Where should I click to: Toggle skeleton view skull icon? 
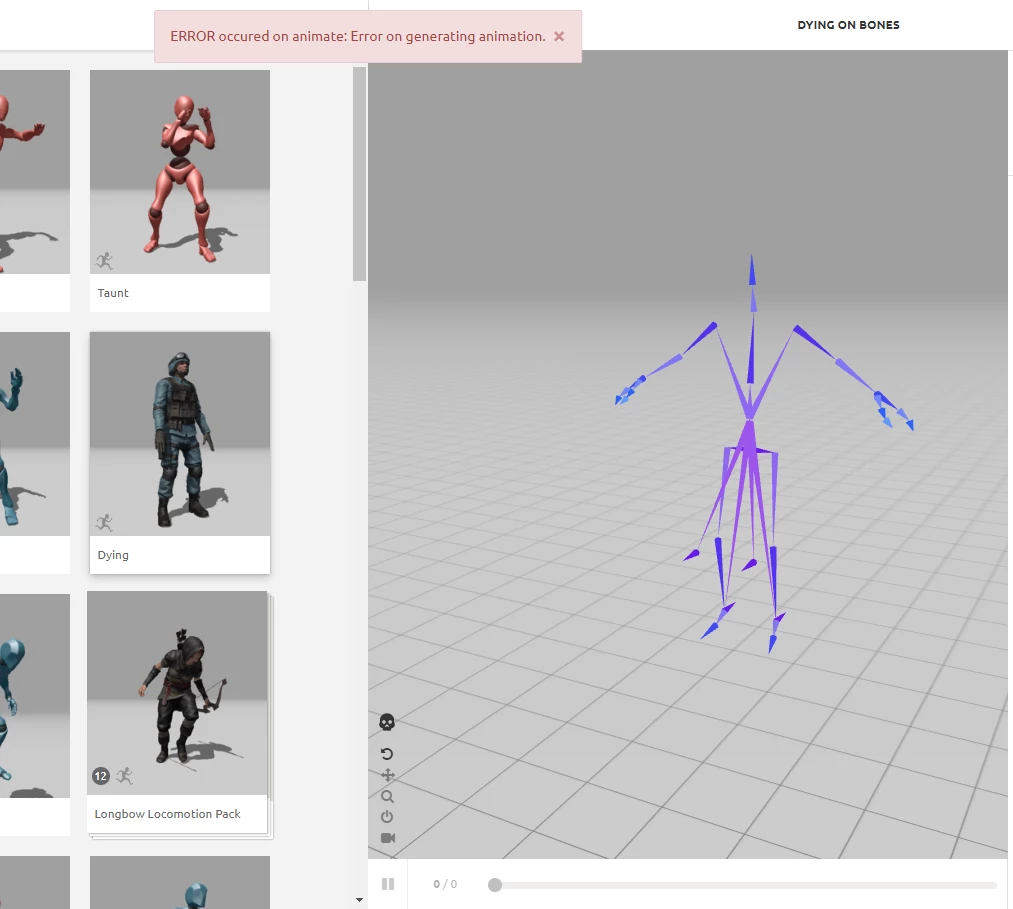click(387, 722)
